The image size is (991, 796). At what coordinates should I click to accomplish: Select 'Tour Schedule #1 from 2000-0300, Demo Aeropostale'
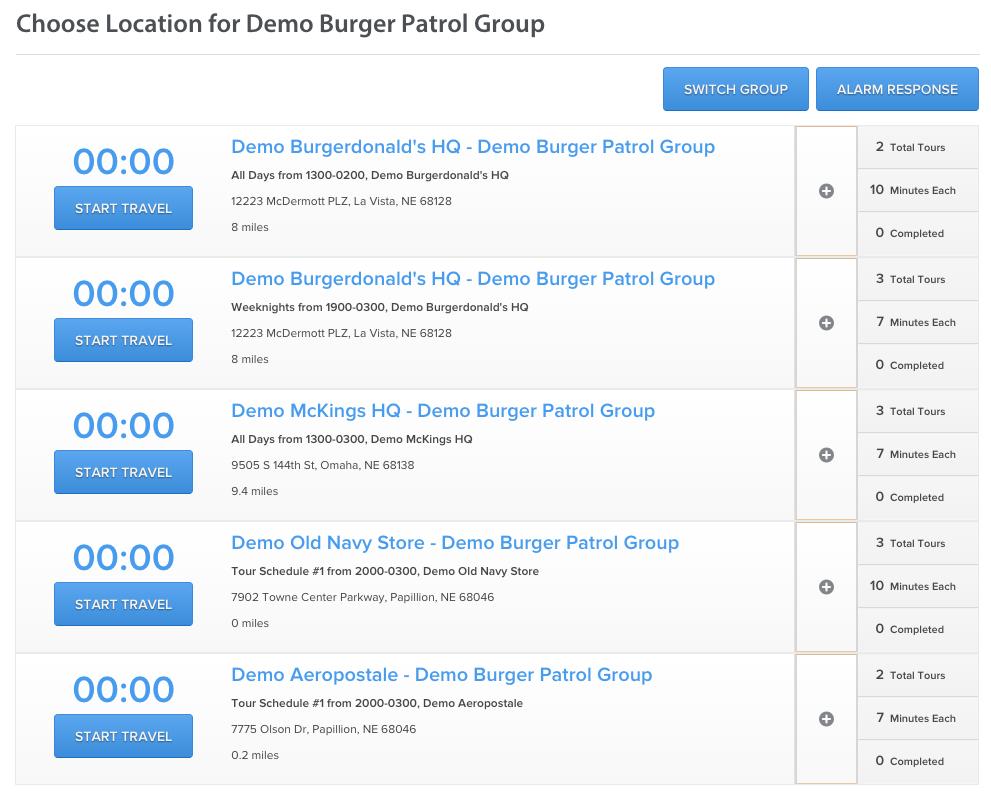click(x=377, y=703)
